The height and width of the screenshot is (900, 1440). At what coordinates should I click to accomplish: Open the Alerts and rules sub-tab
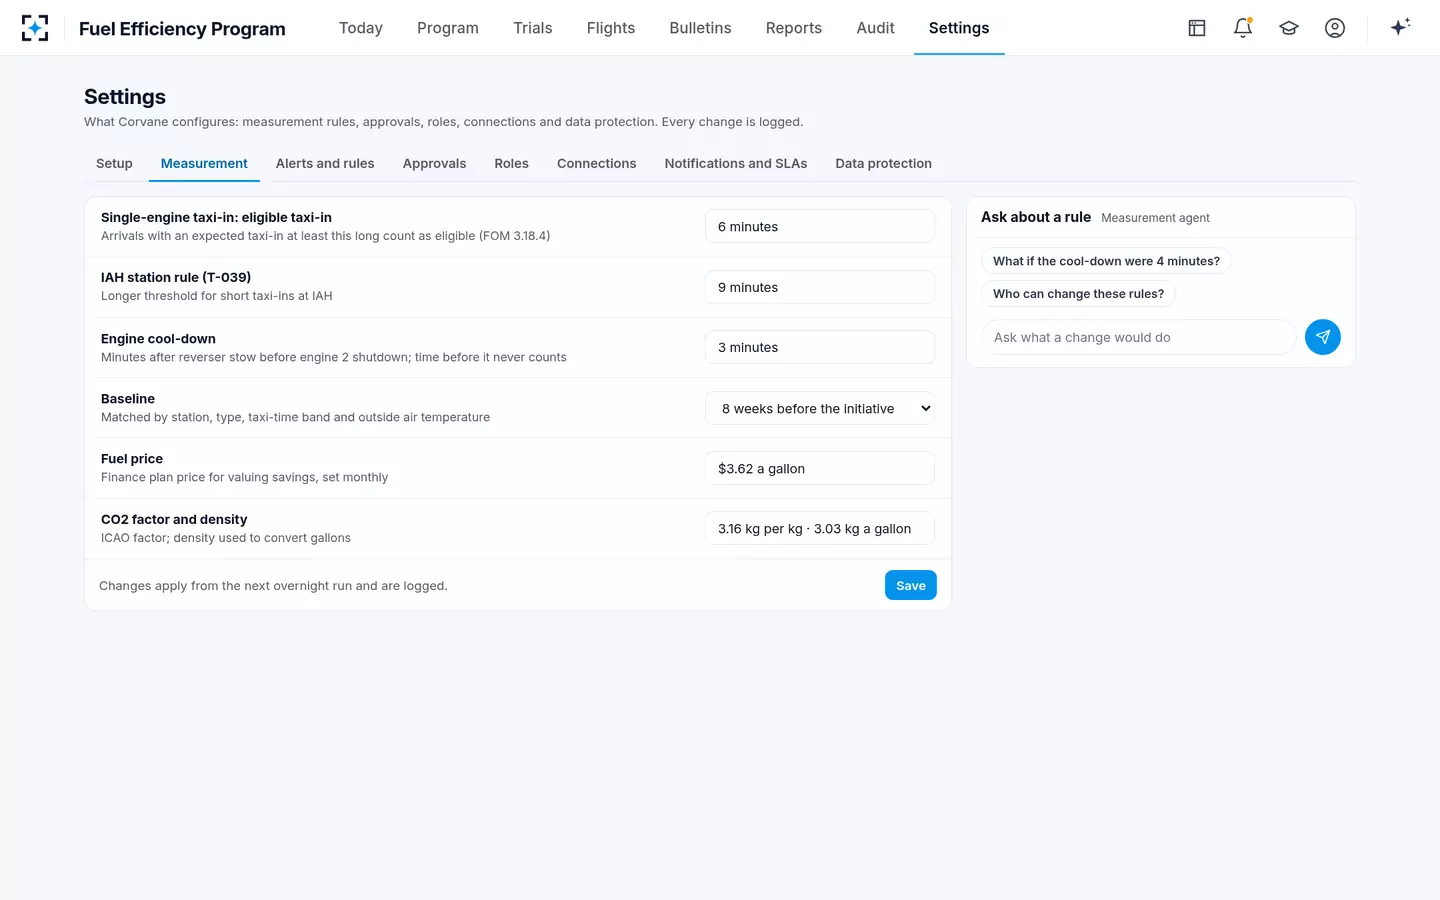(x=325, y=163)
